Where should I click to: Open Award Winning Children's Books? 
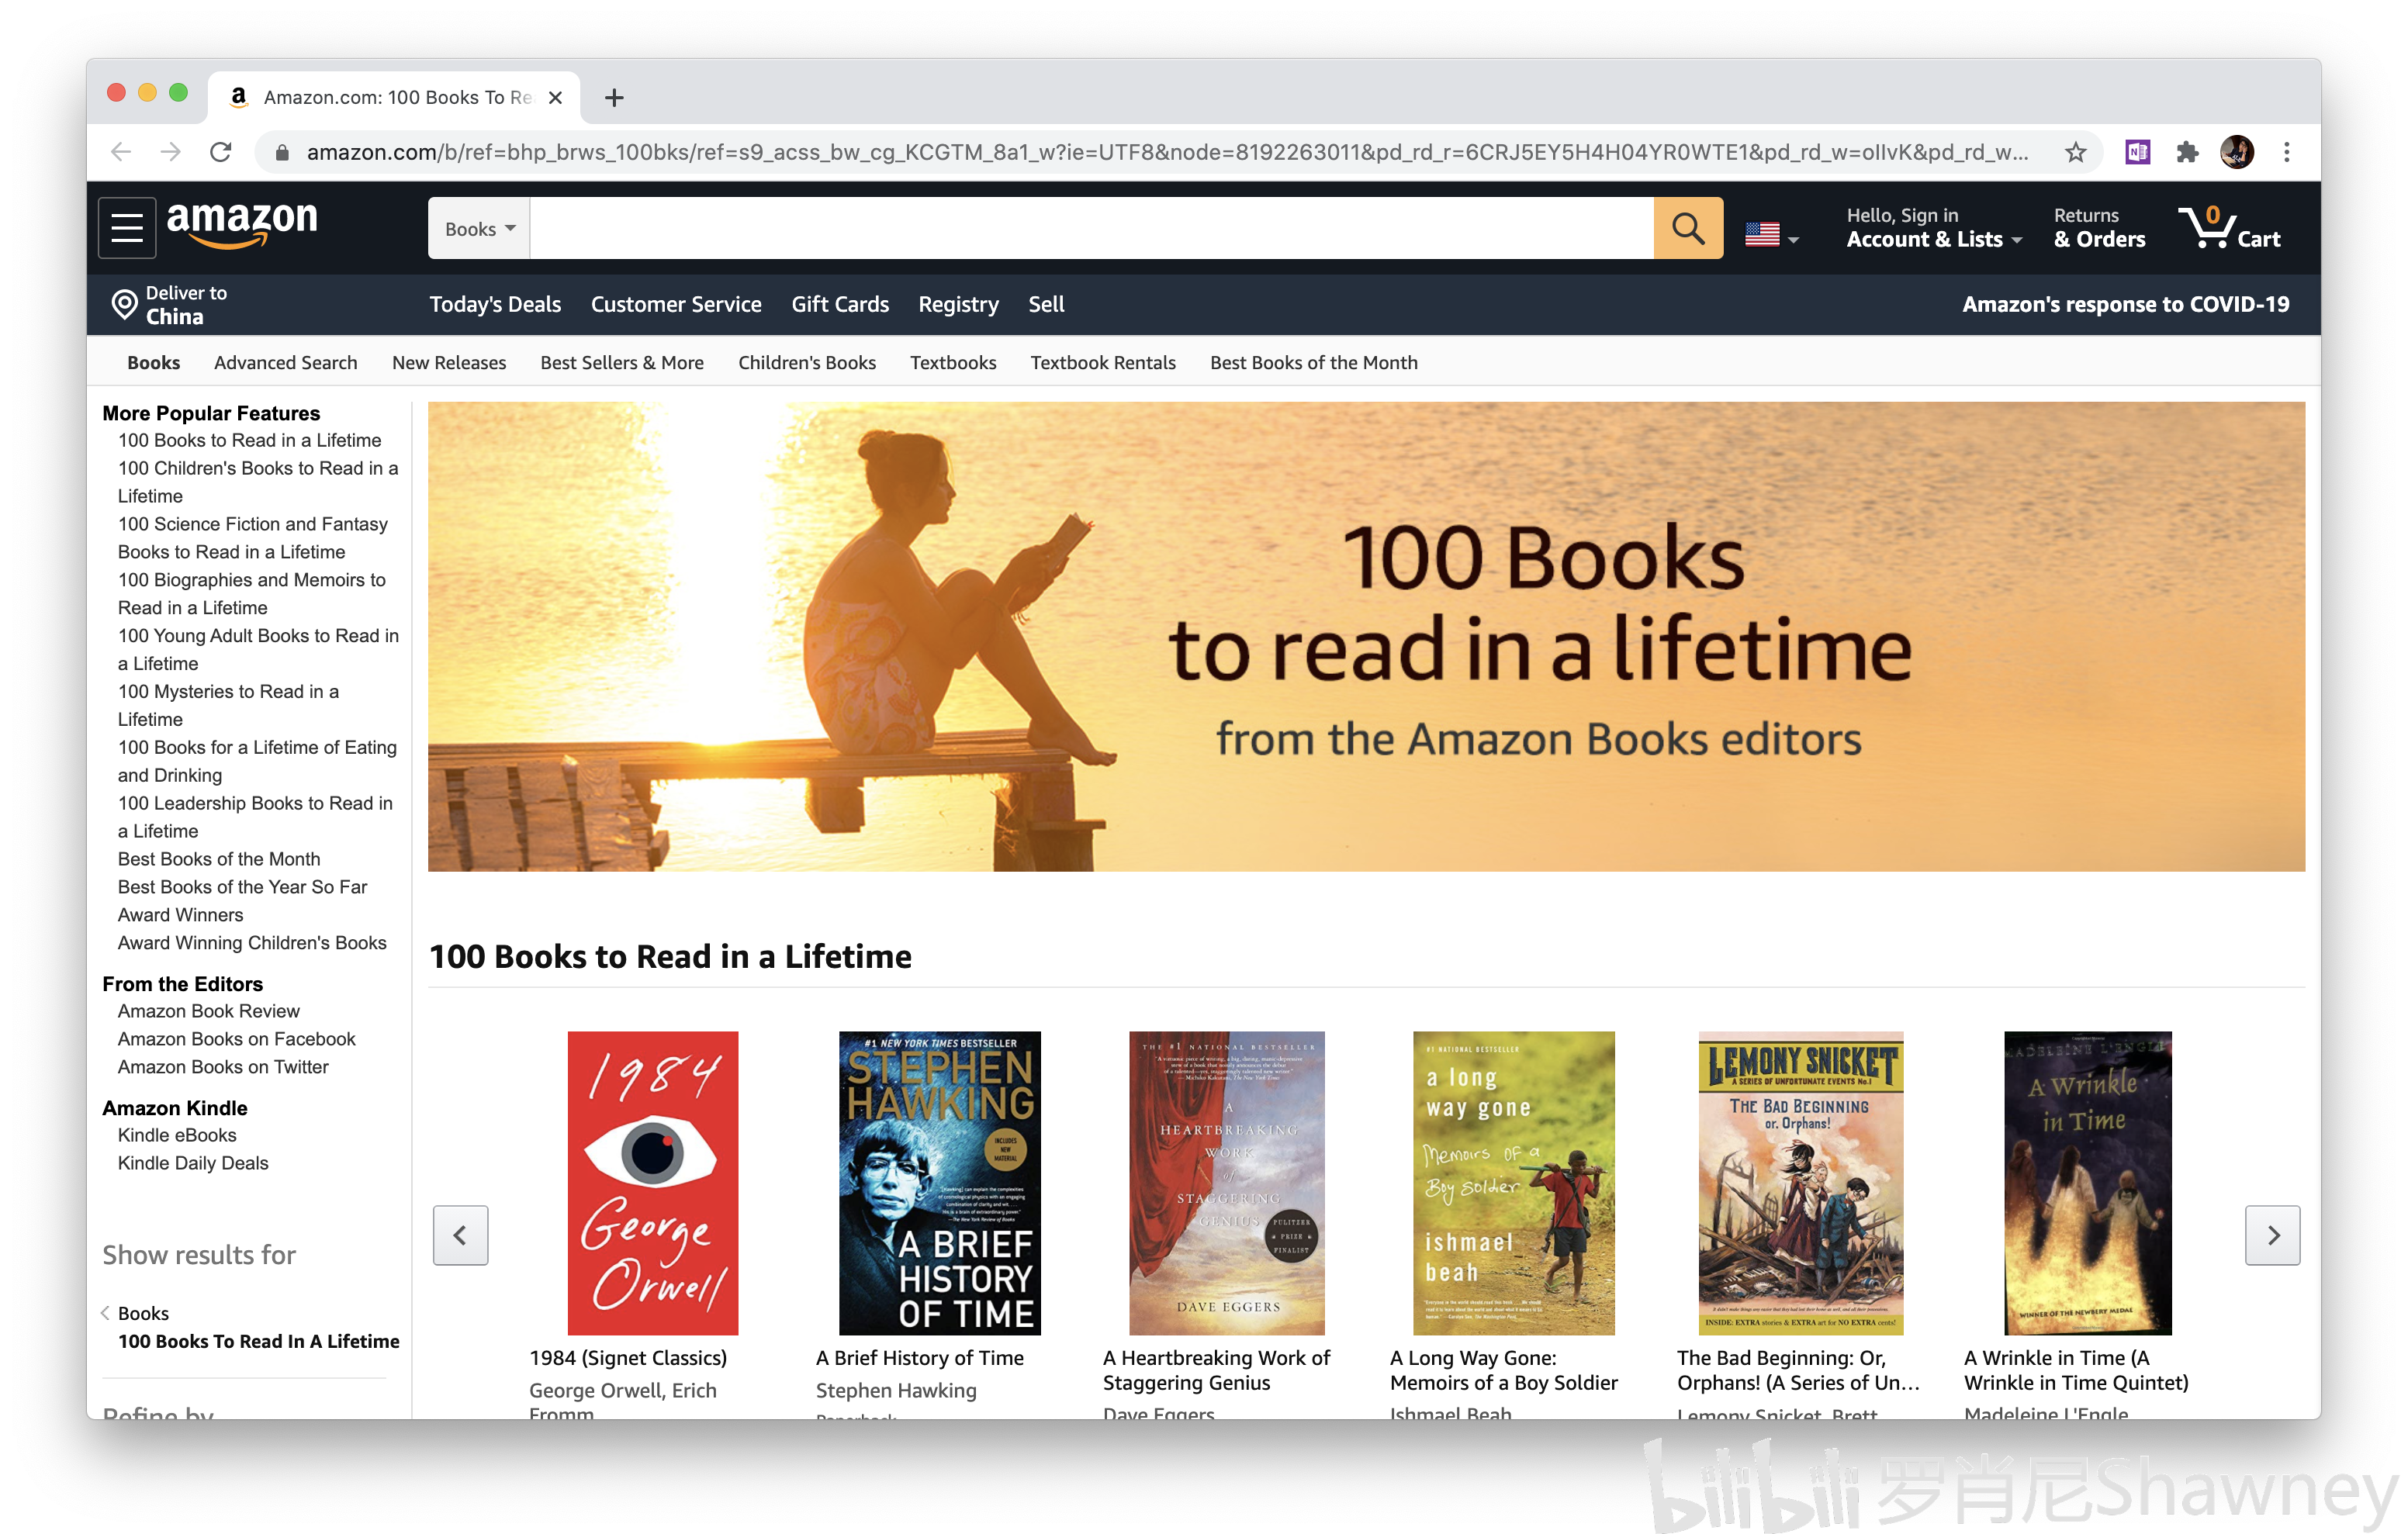(x=252, y=943)
